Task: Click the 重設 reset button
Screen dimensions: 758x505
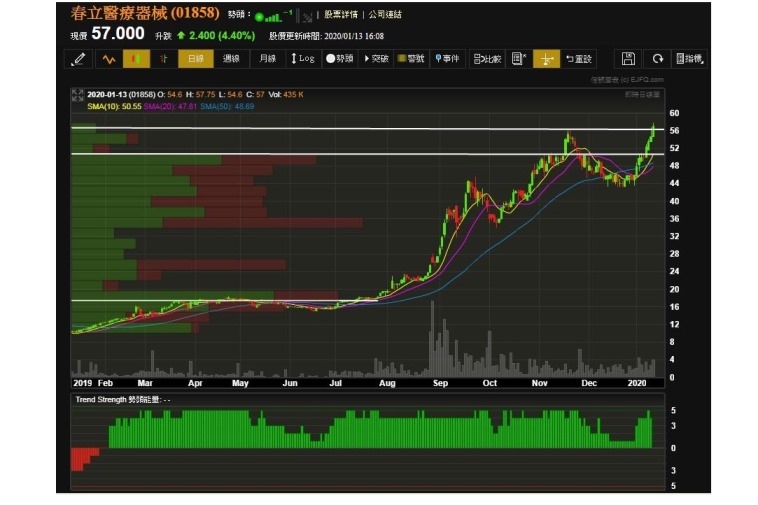Action: coord(579,59)
